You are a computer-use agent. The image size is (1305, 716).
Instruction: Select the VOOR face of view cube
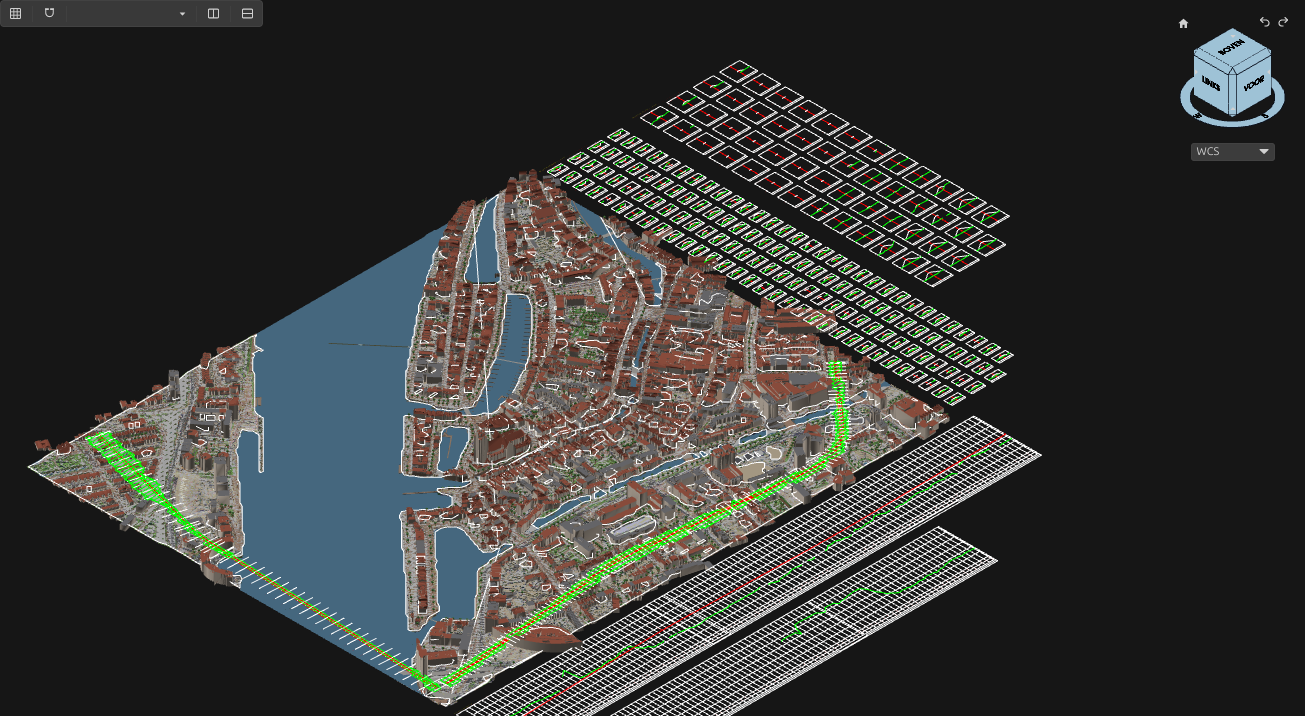coord(1252,85)
